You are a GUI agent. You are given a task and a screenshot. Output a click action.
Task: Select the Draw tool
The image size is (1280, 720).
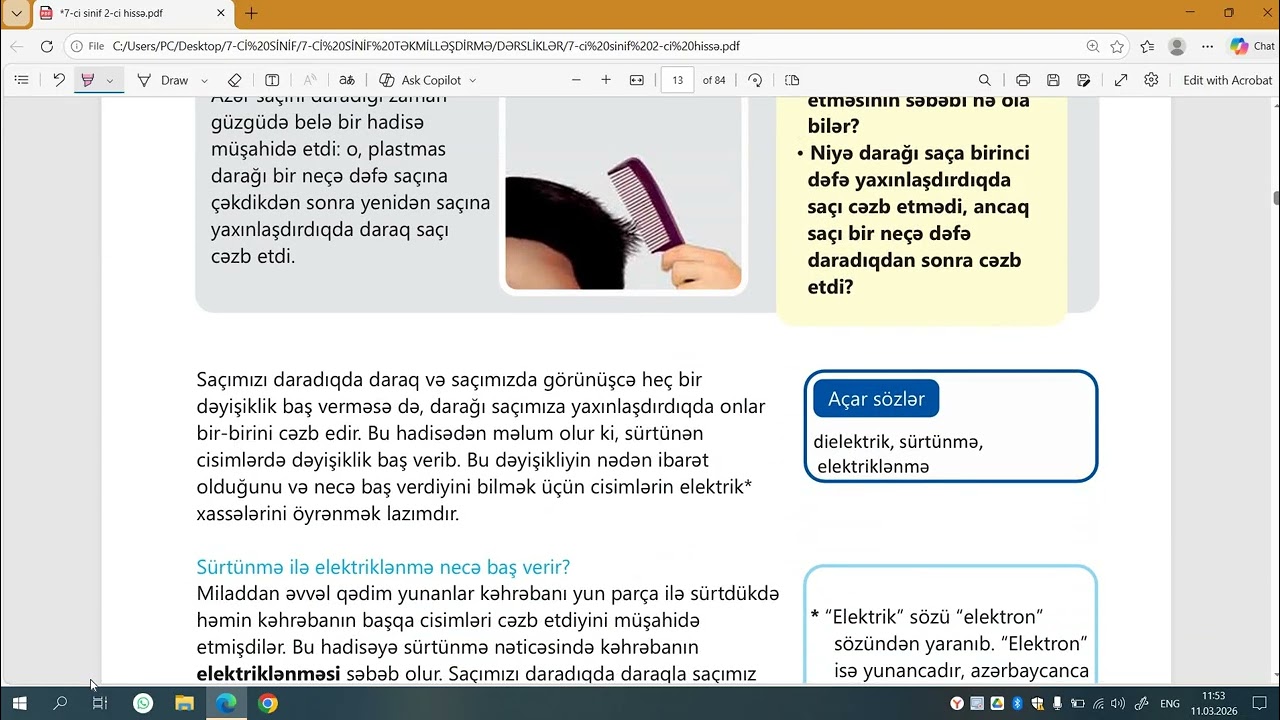pos(163,80)
